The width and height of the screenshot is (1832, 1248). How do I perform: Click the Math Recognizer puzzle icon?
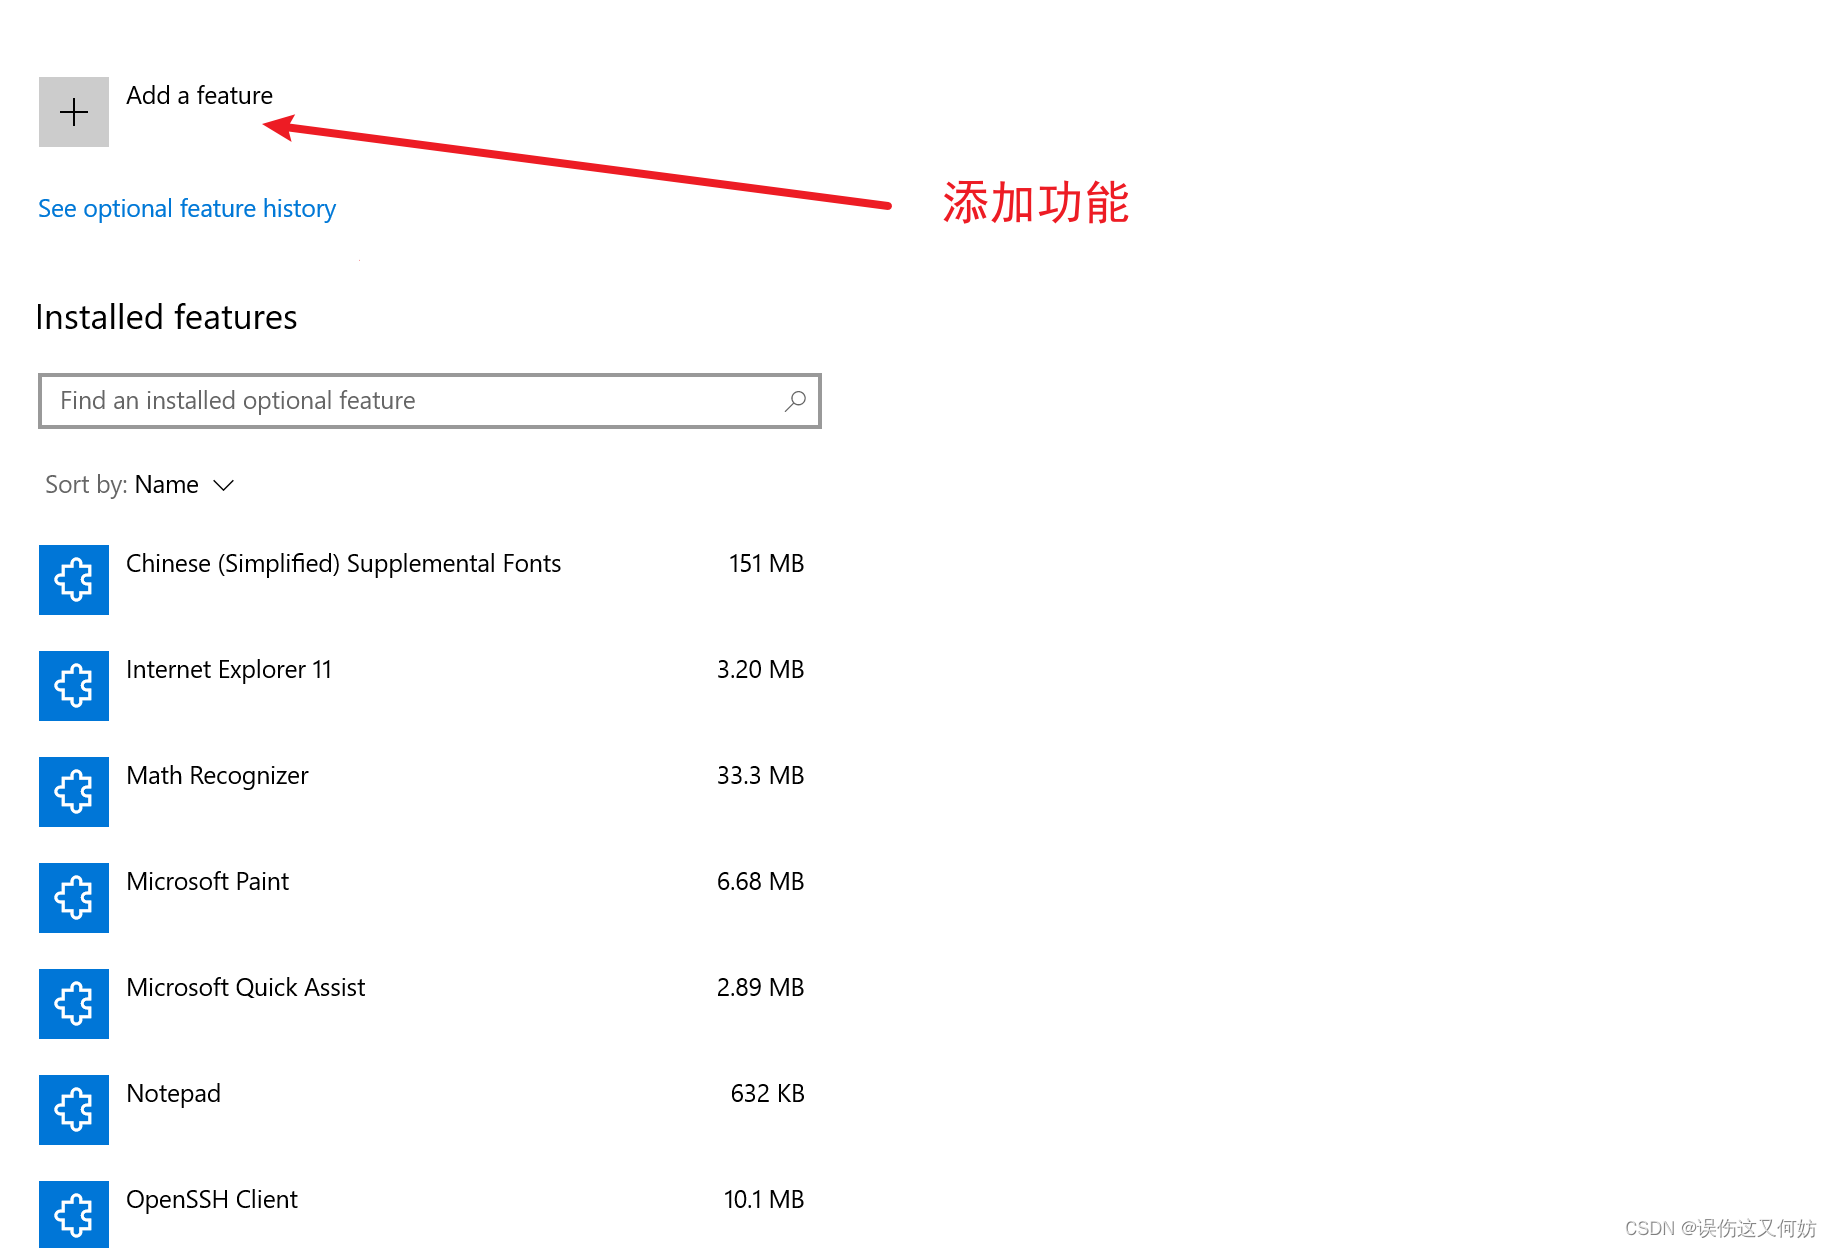74,792
